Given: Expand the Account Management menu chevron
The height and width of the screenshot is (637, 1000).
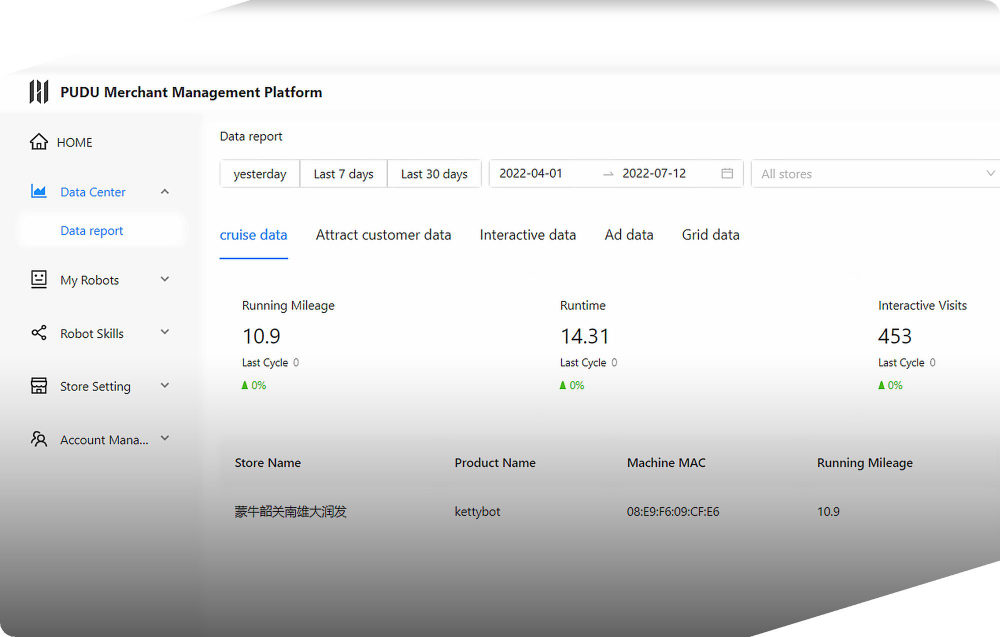Looking at the screenshot, I should (165, 439).
